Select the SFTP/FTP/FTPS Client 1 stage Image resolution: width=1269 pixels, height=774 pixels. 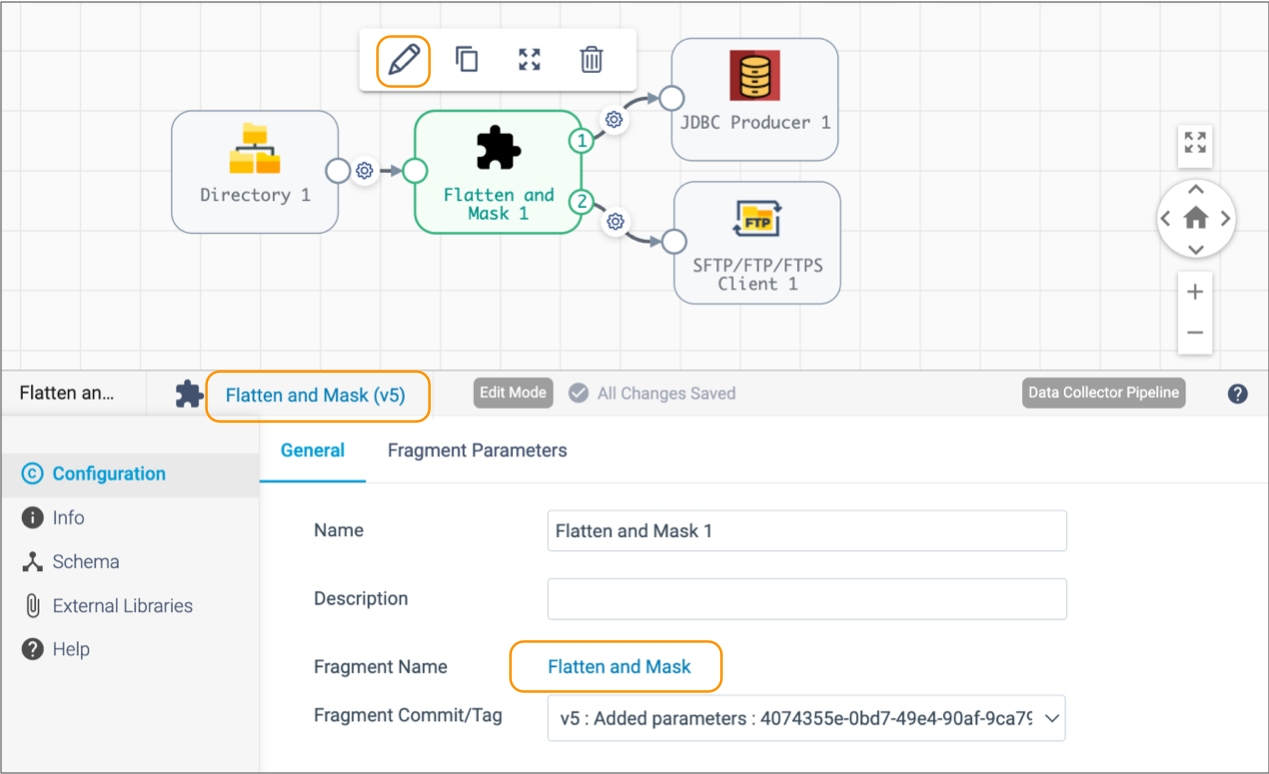tap(757, 243)
